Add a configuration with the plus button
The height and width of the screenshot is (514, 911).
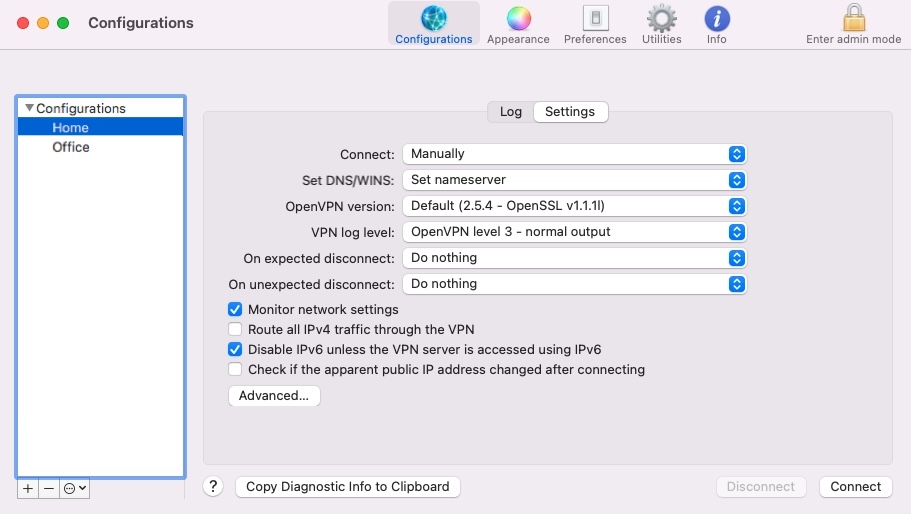pos(28,488)
